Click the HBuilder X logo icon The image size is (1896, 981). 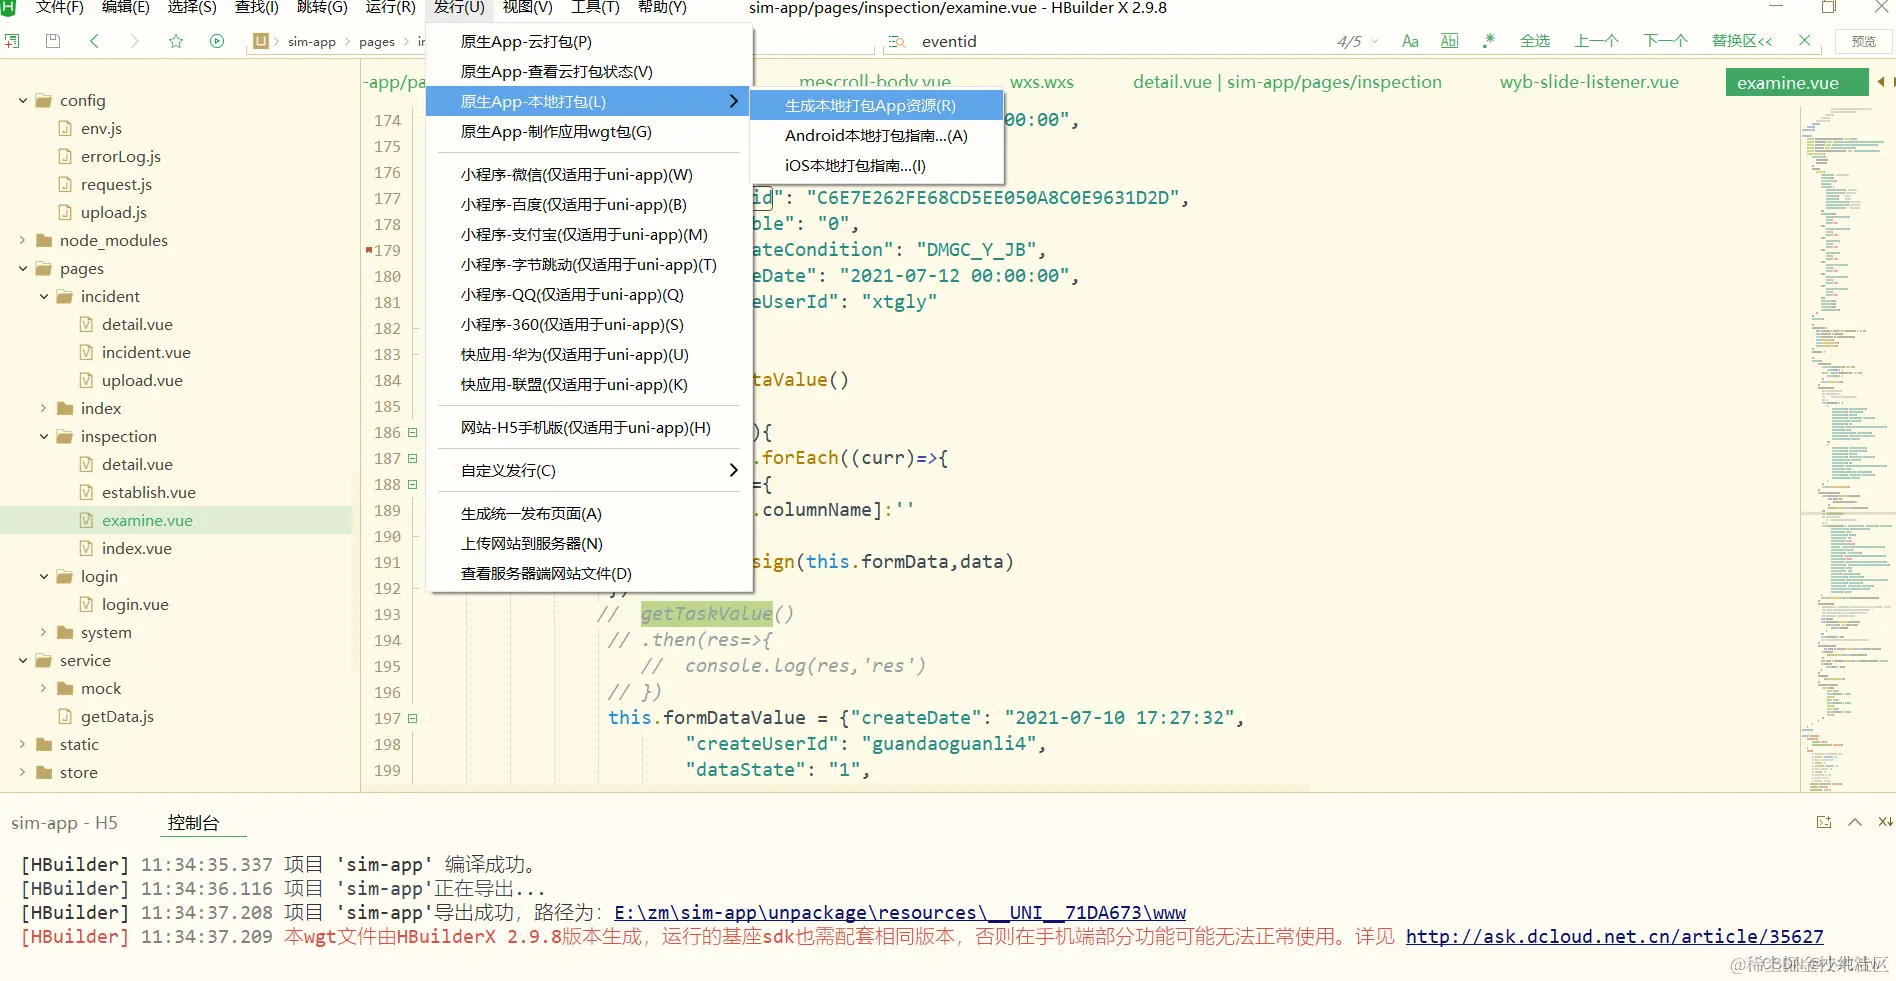click(8, 7)
